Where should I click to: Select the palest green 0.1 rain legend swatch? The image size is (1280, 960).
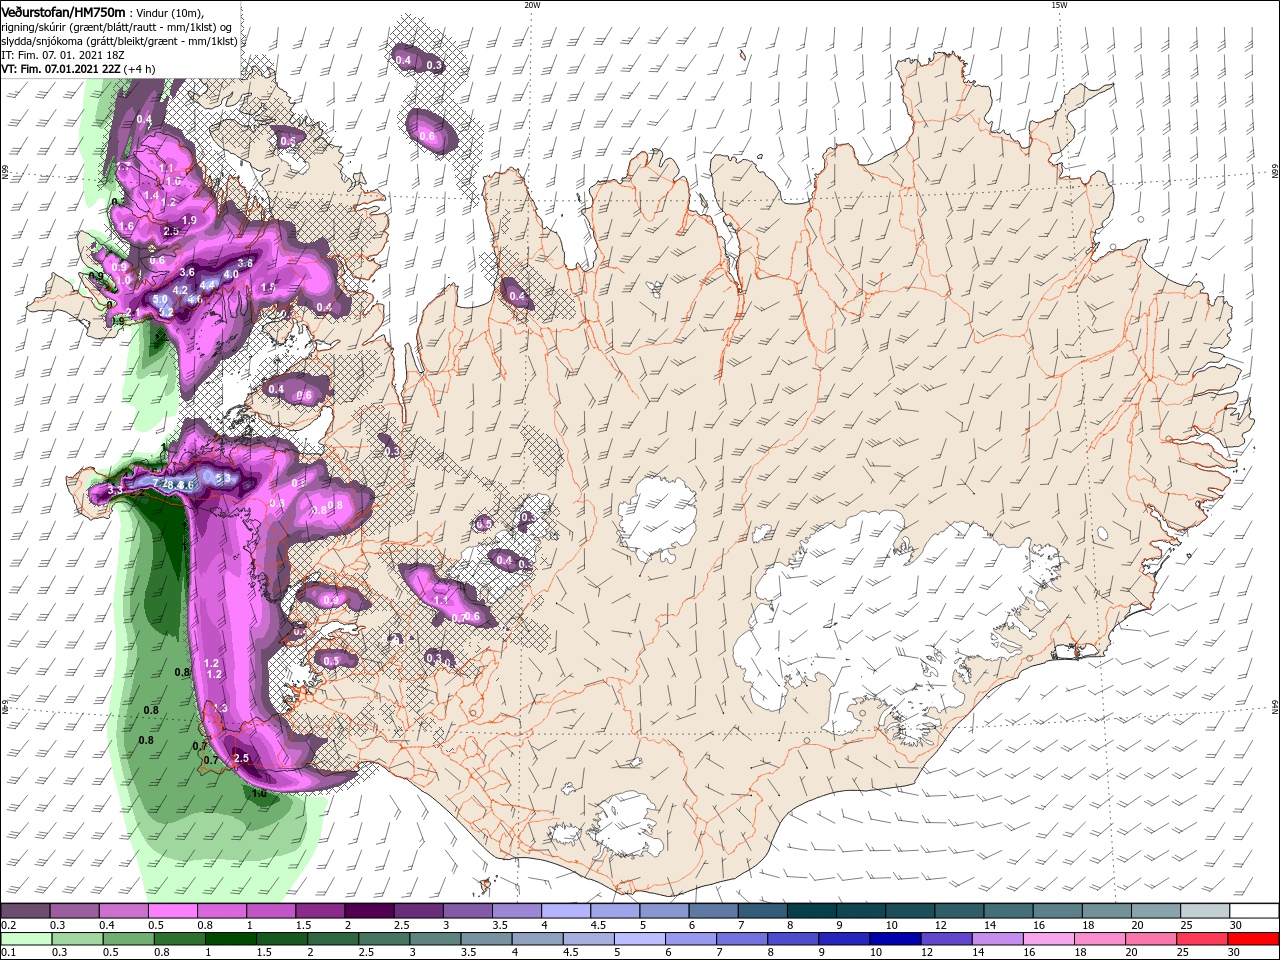click(25, 941)
